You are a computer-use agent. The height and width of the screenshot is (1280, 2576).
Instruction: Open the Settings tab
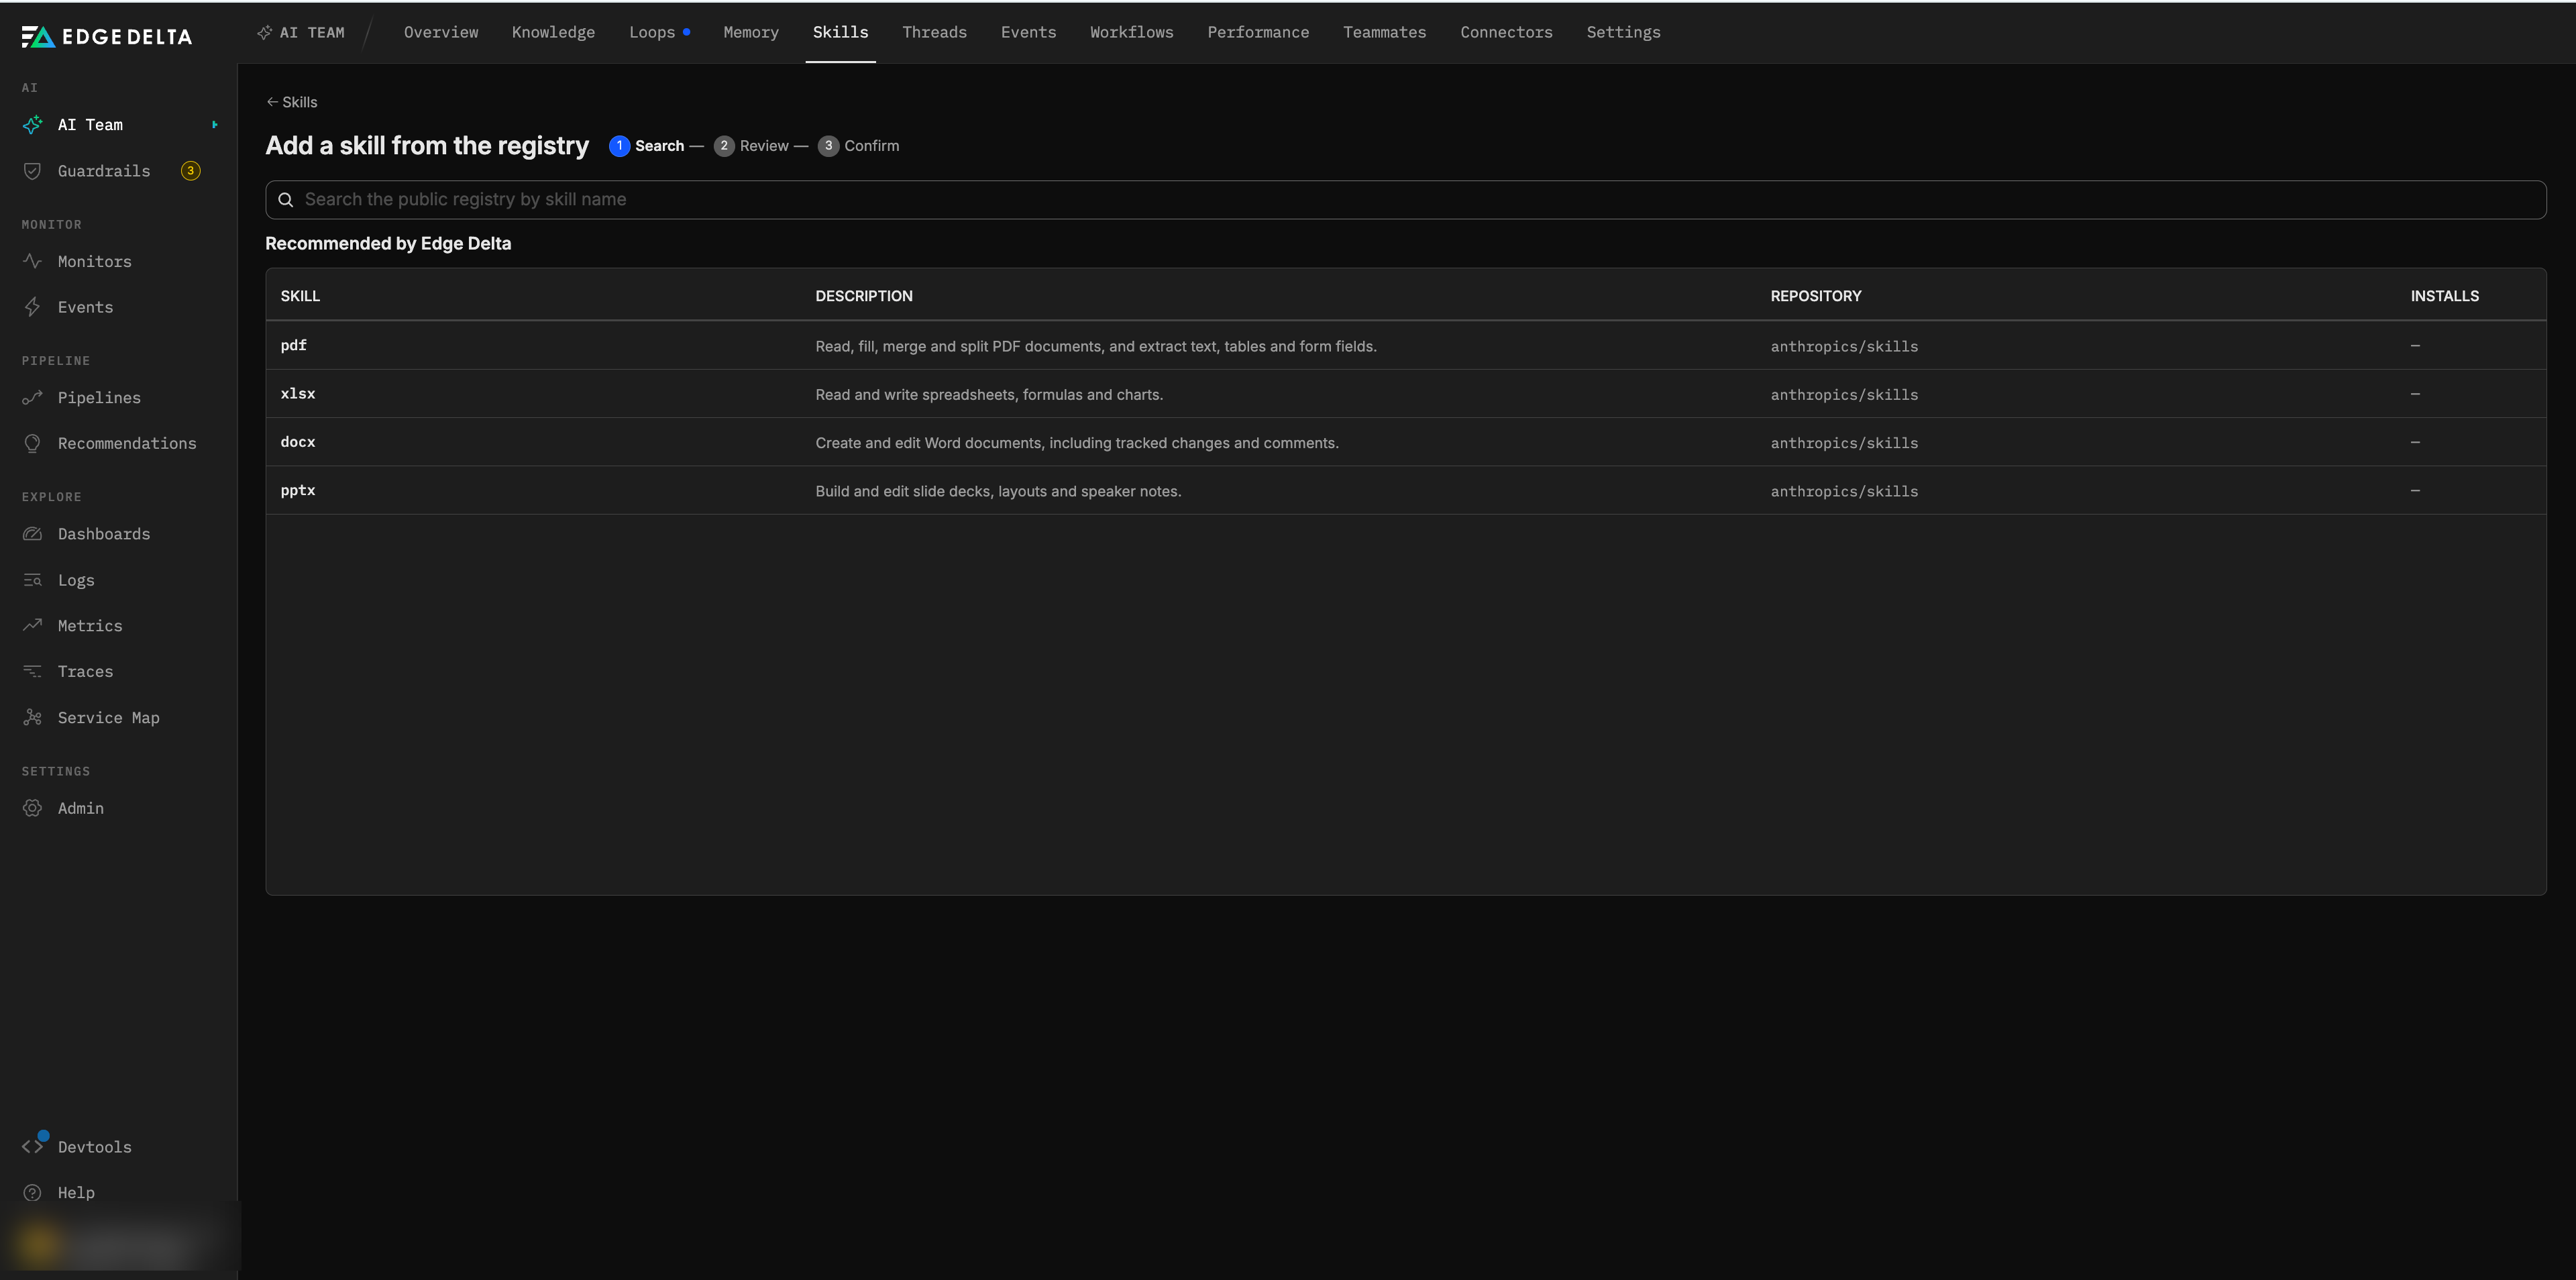pos(1623,32)
